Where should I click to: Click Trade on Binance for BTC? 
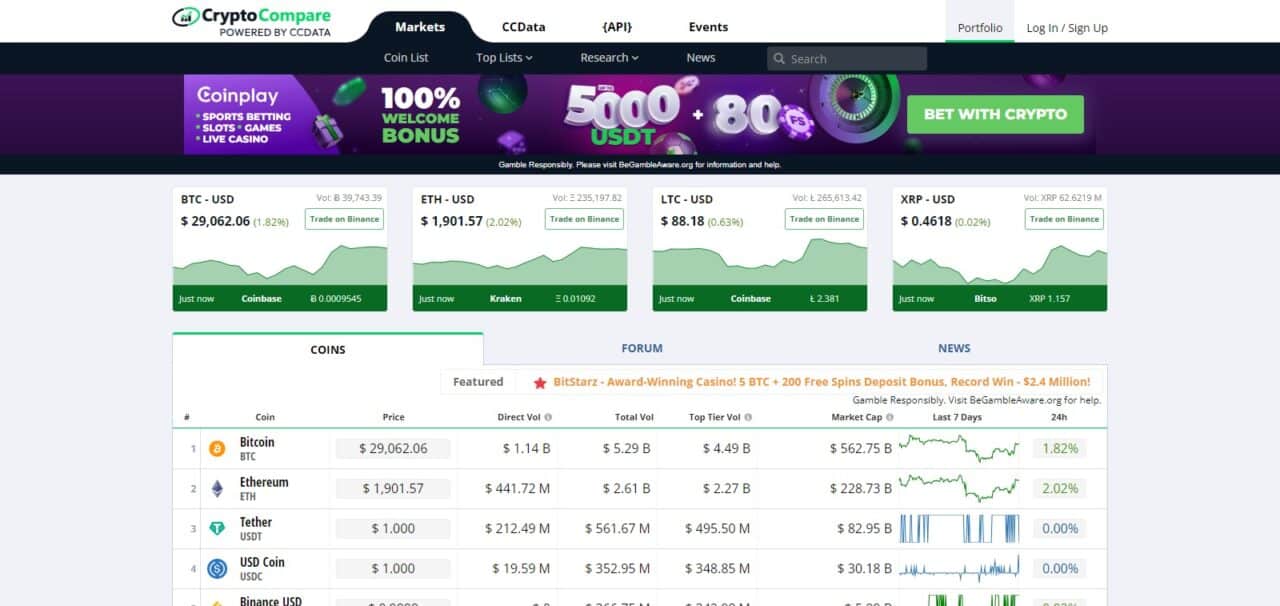click(344, 219)
